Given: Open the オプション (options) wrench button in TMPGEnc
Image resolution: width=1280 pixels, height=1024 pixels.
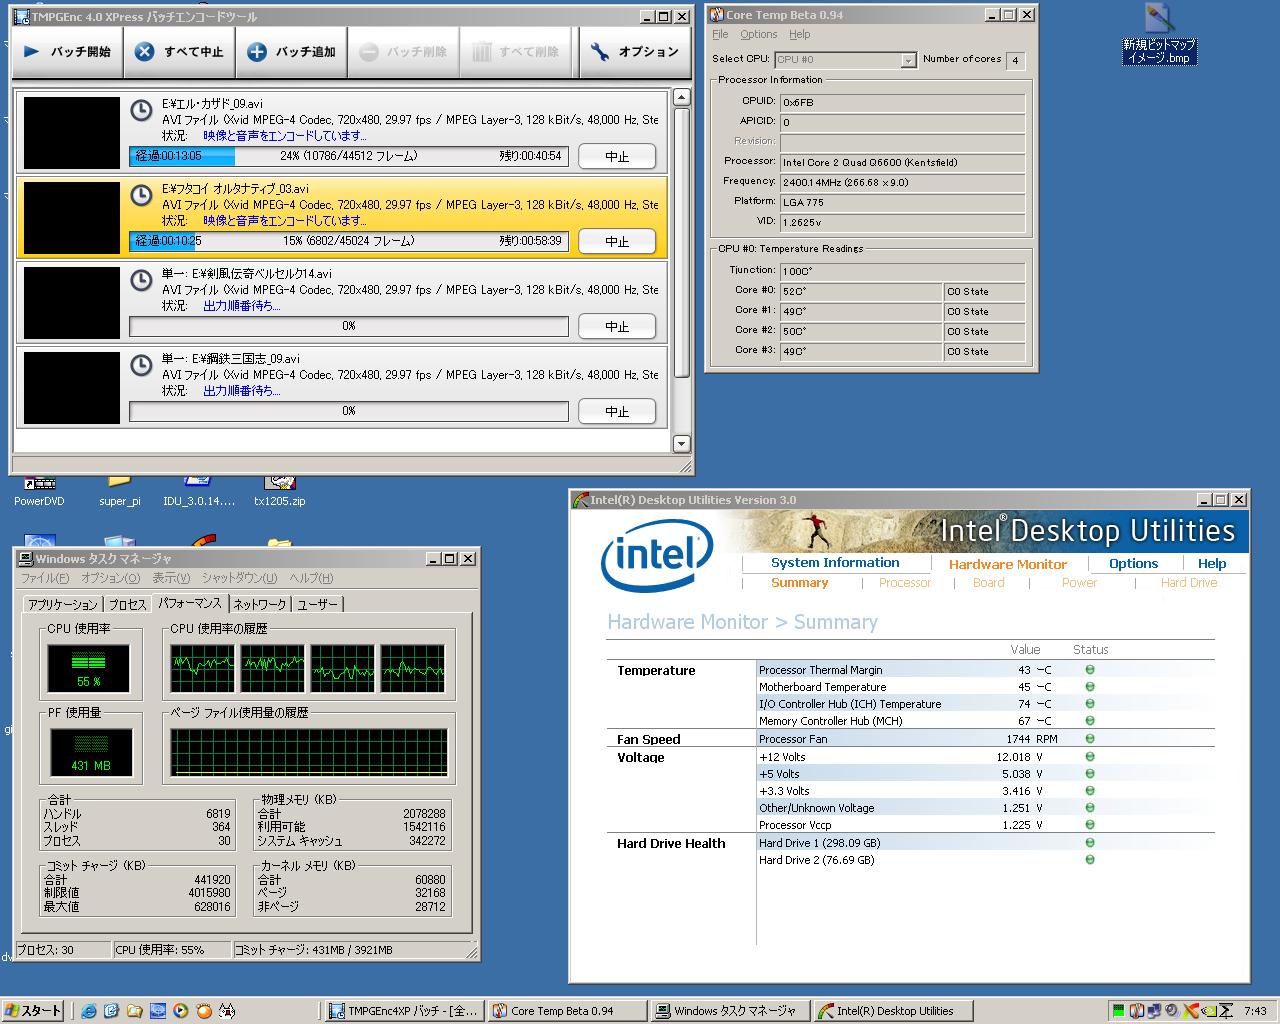Looking at the screenshot, I should (x=635, y=52).
